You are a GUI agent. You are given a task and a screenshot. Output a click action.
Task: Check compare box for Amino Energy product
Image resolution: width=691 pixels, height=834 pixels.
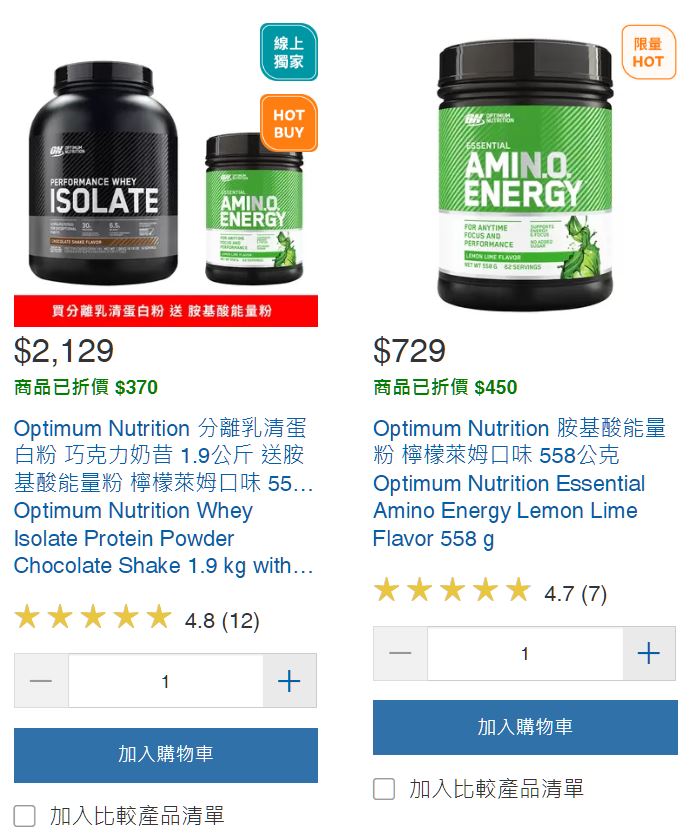click(x=384, y=789)
